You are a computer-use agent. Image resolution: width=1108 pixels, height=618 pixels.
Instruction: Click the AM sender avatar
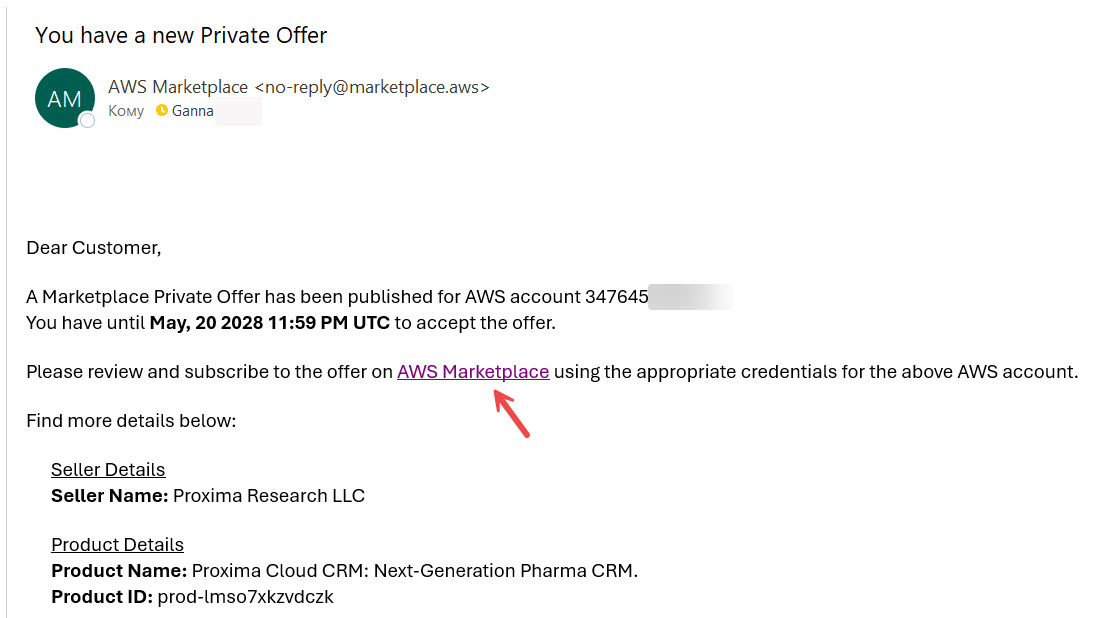coord(65,98)
